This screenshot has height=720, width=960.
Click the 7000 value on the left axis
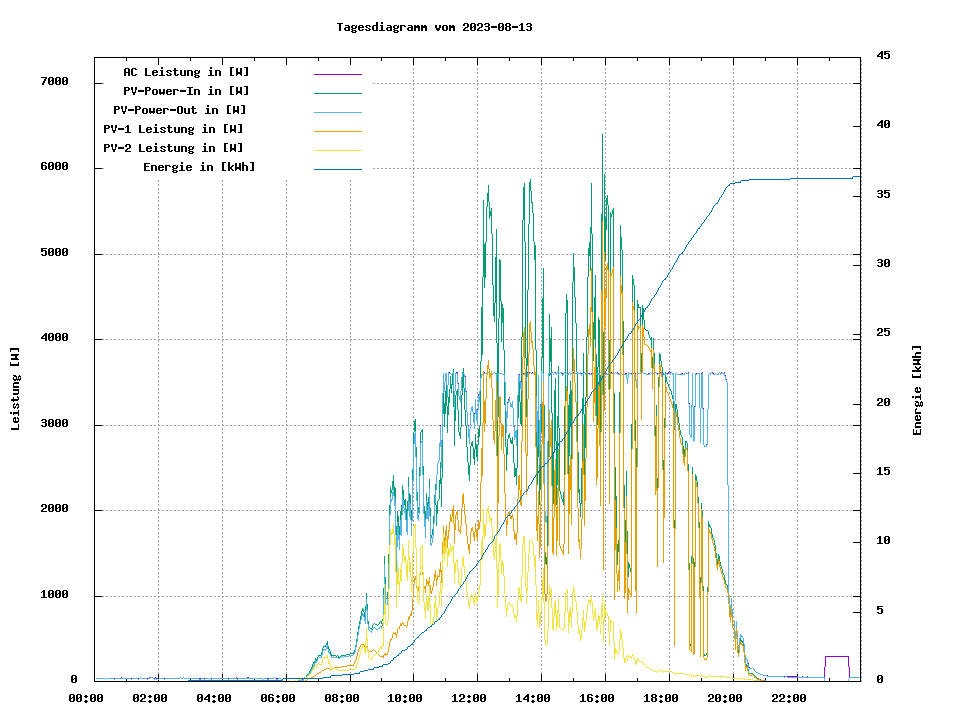pyautogui.click(x=54, y=81)
